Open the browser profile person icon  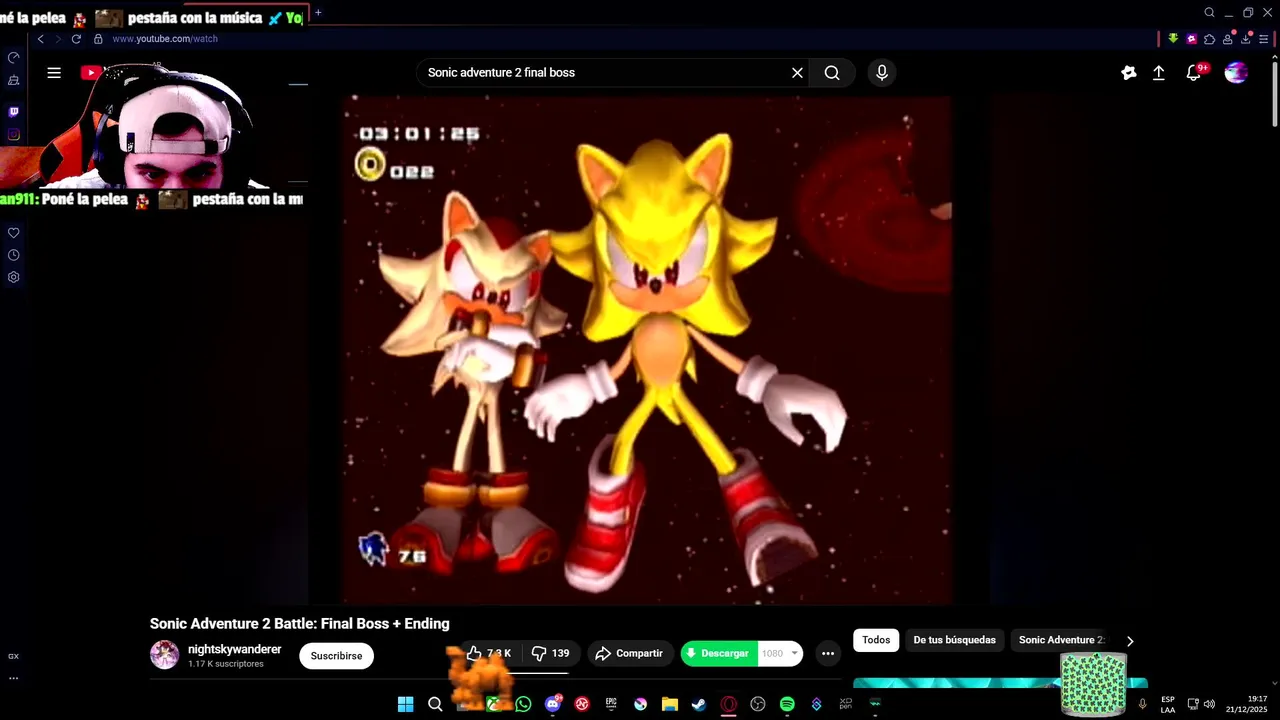pos(1228,39)
